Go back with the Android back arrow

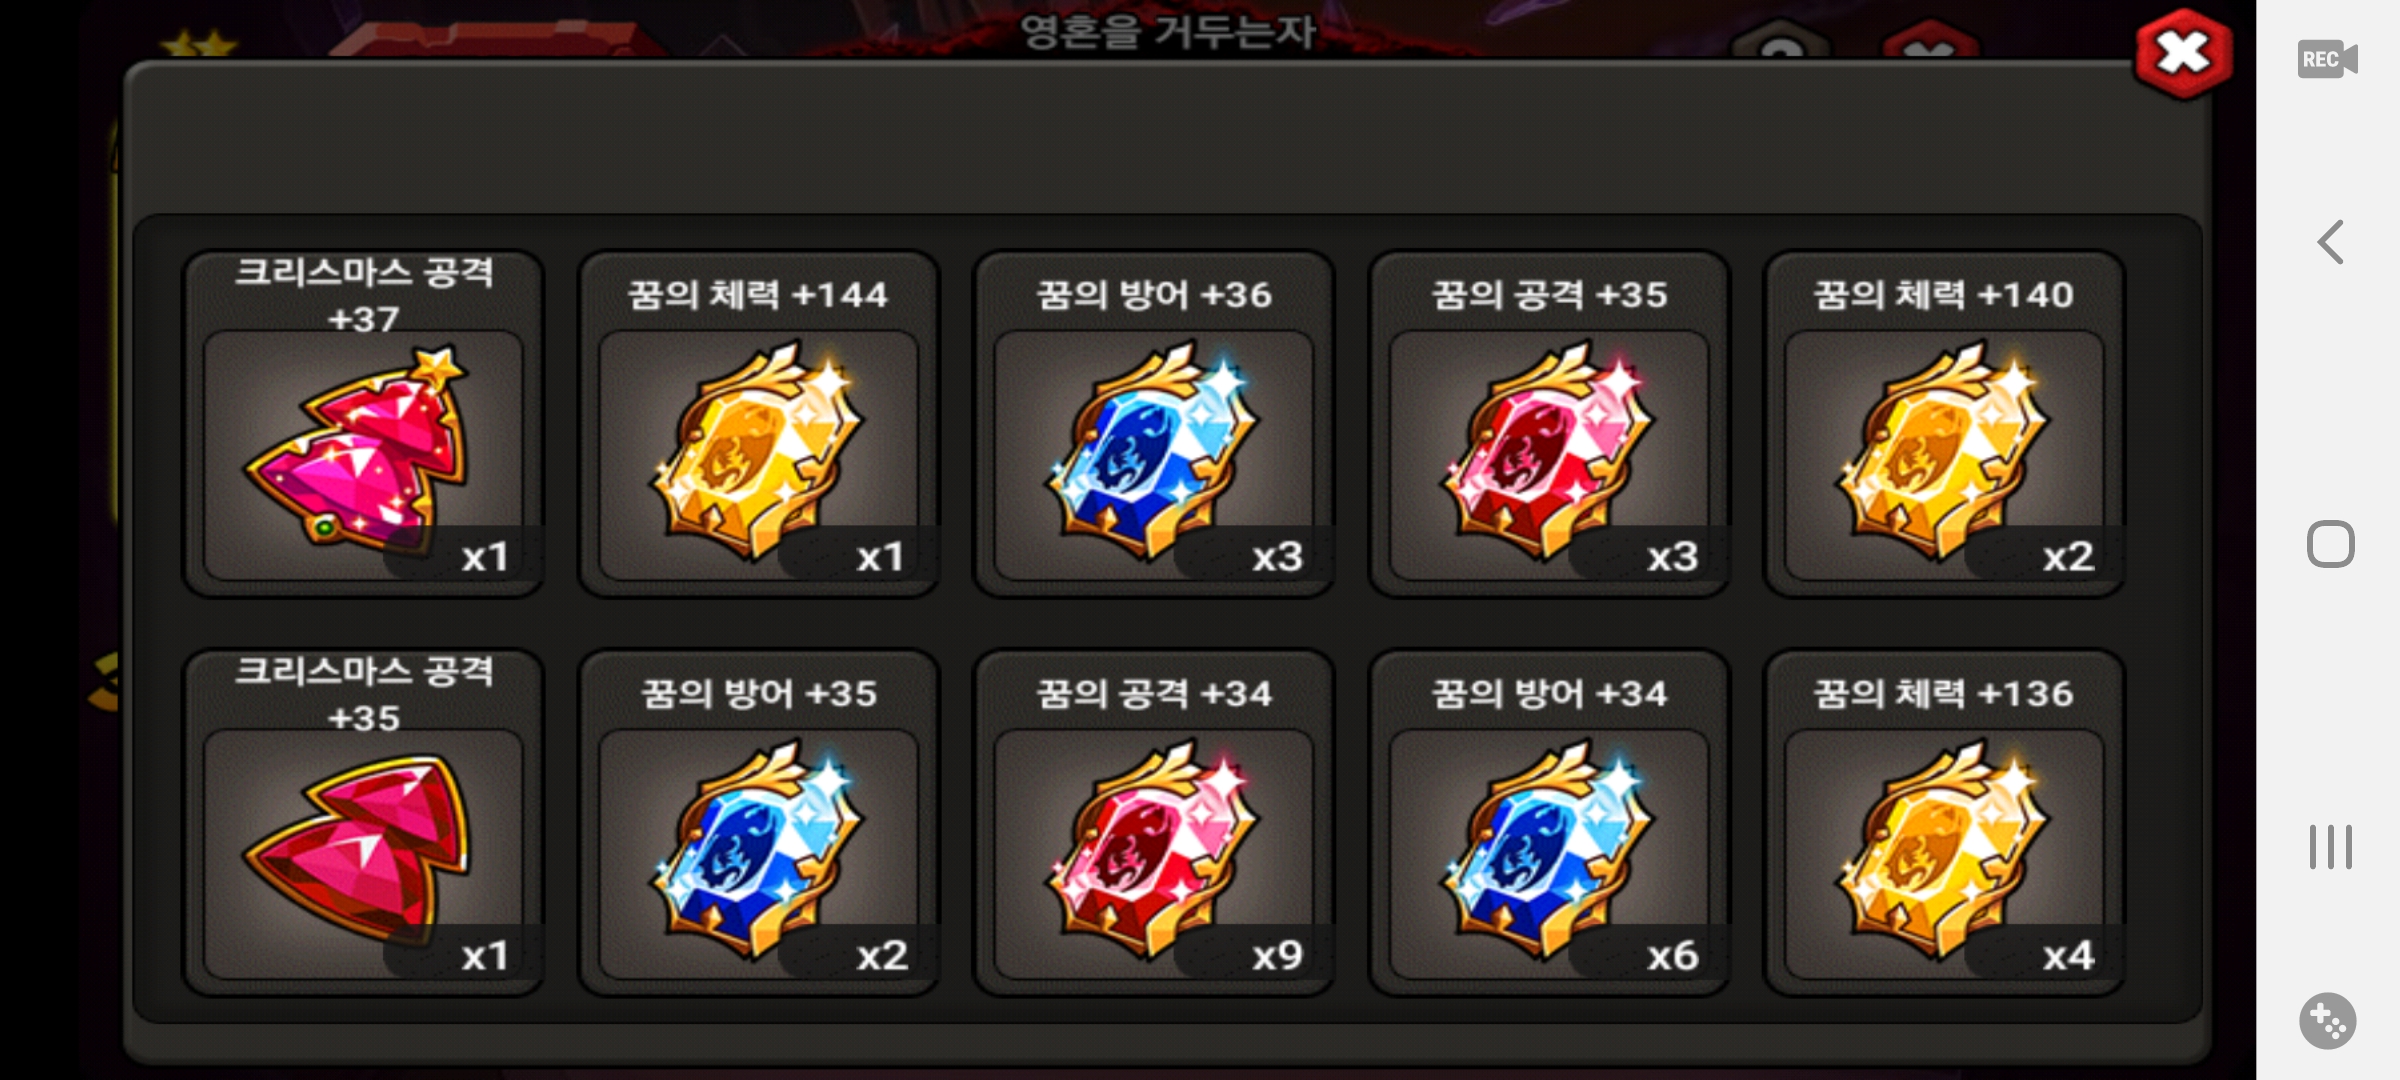(x=2330, y=242)
